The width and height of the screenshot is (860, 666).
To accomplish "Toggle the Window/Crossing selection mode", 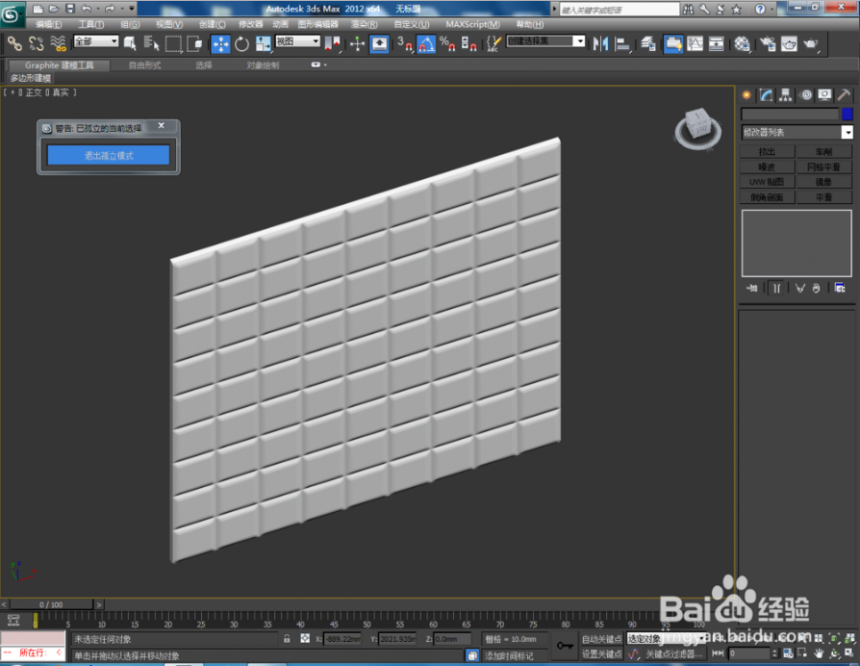I will pos(195,43).
